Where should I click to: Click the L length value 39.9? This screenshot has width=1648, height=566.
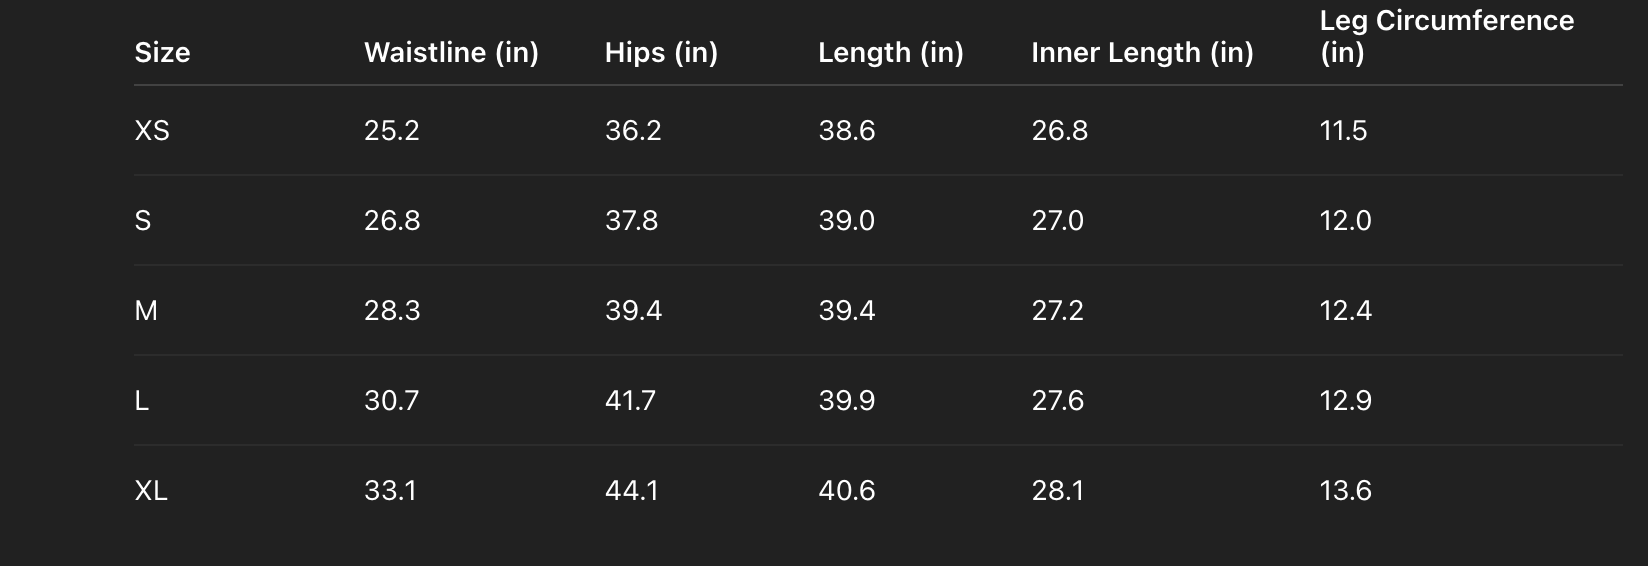(x=846, y=401)
